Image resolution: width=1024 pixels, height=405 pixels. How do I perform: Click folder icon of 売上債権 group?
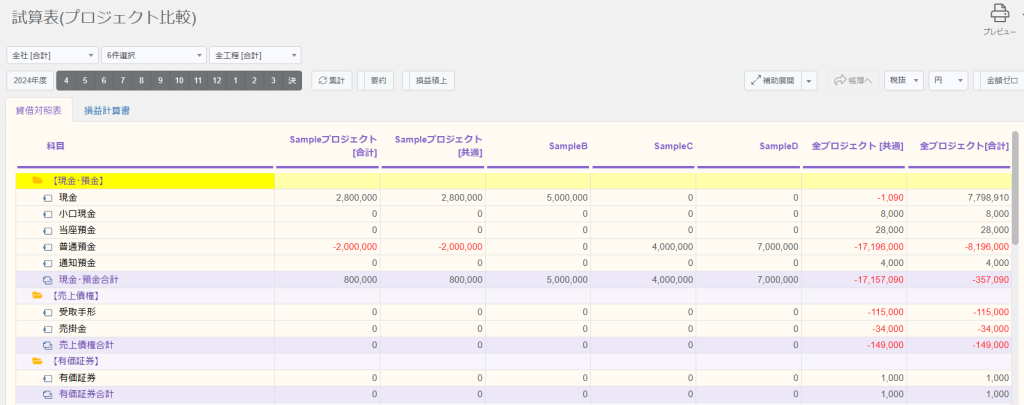(x=37, y=295)
